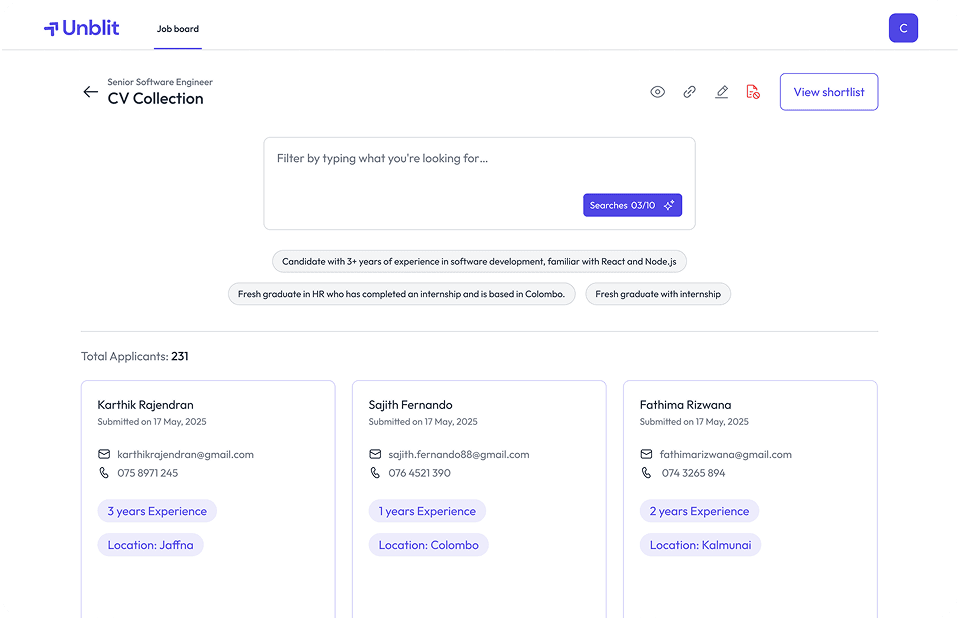The height and width of the screenshot is (618, 958).
Task: Click phone number 076 4521 390
Action: click(419, 473)
